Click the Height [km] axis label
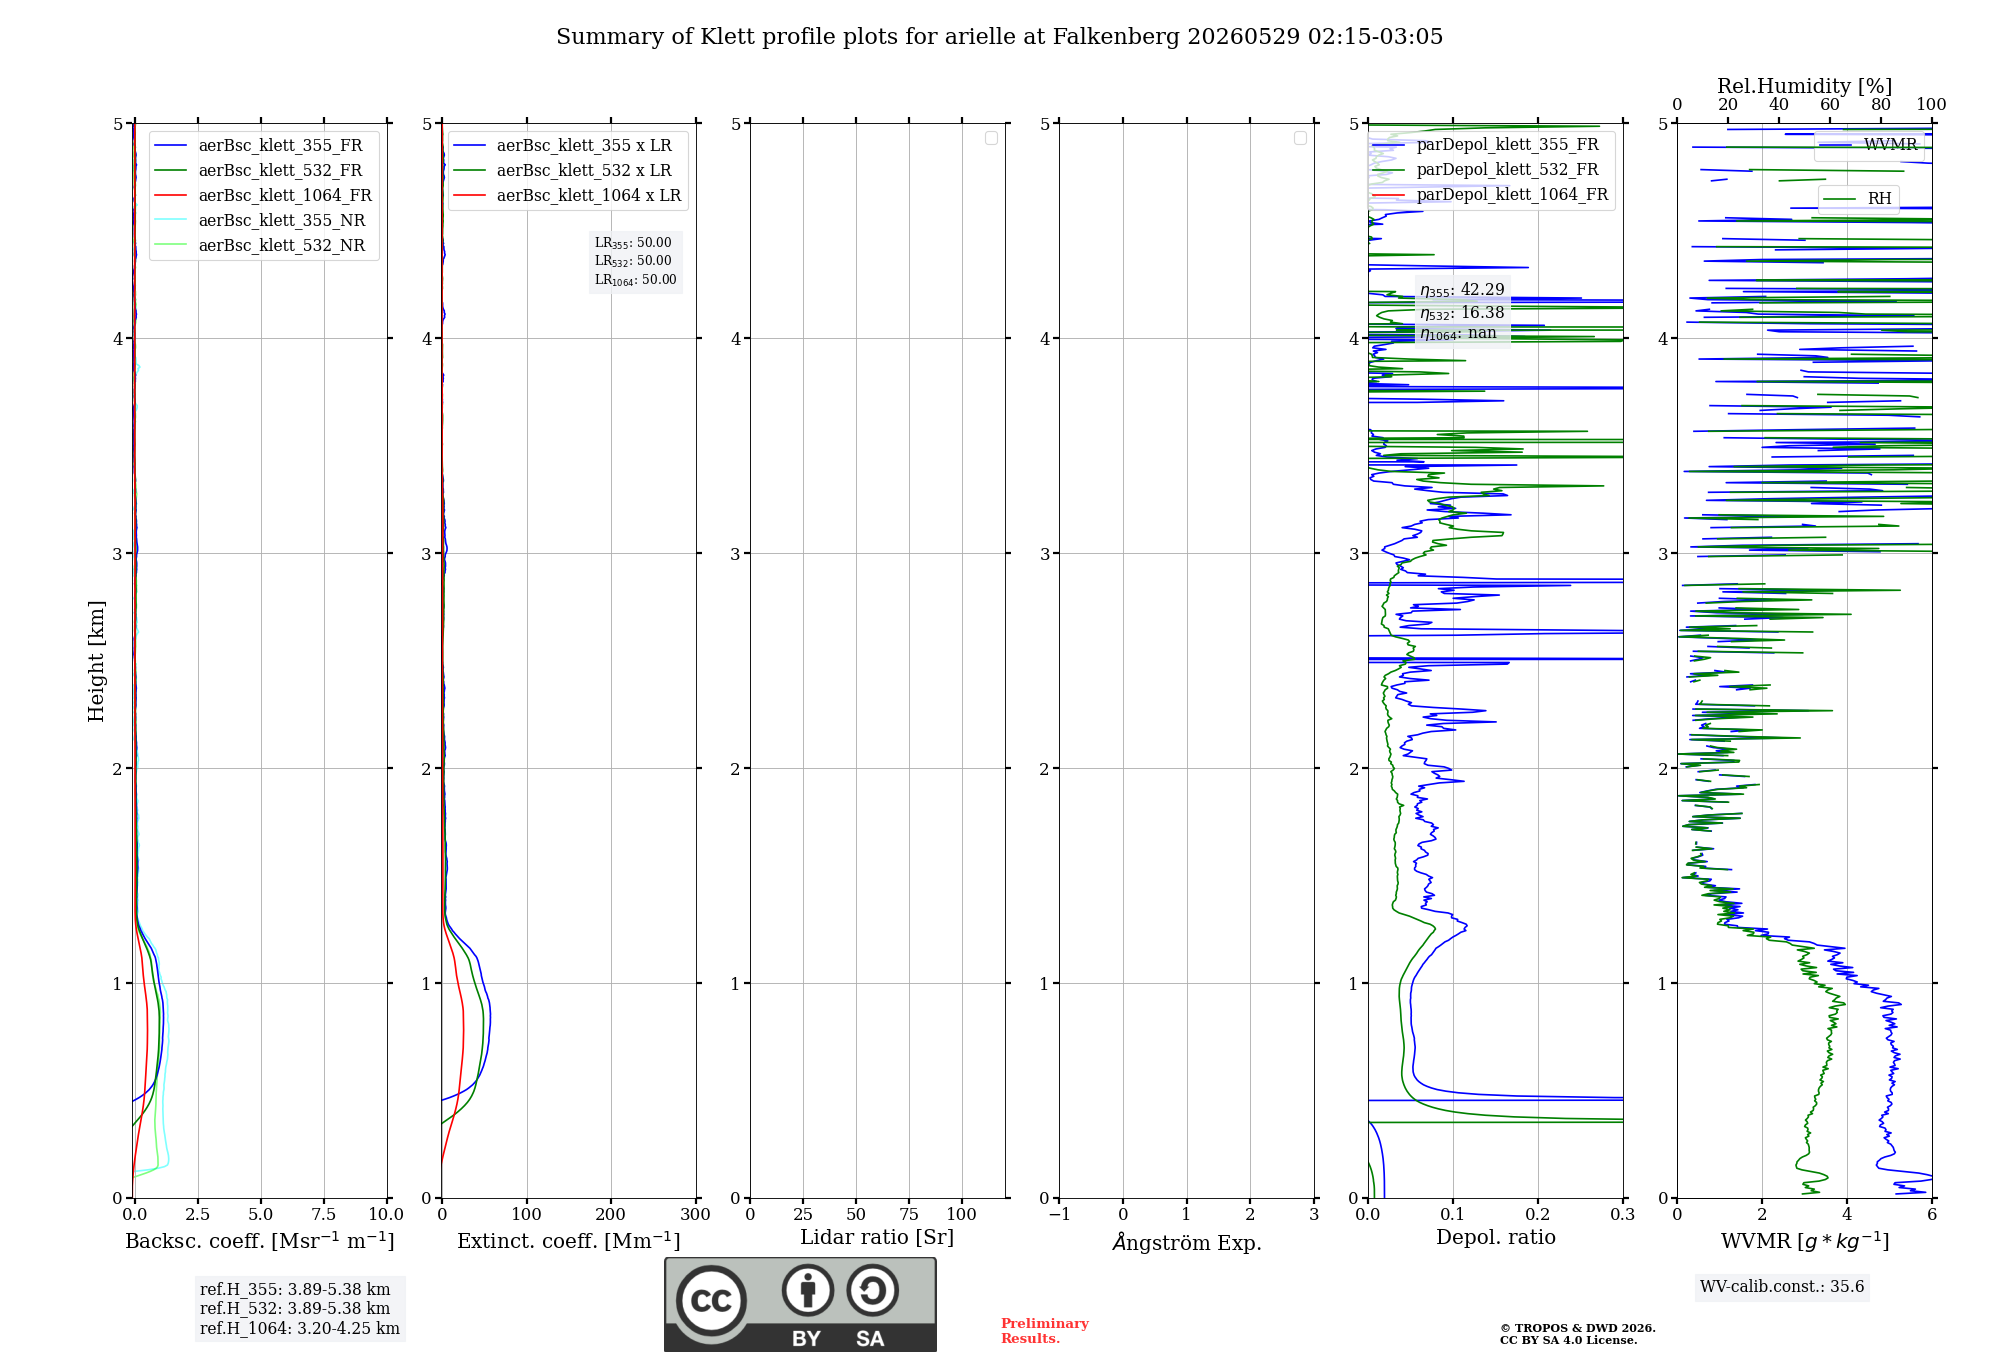Screen dimensions: 2000x1360 tap(96, 661)
